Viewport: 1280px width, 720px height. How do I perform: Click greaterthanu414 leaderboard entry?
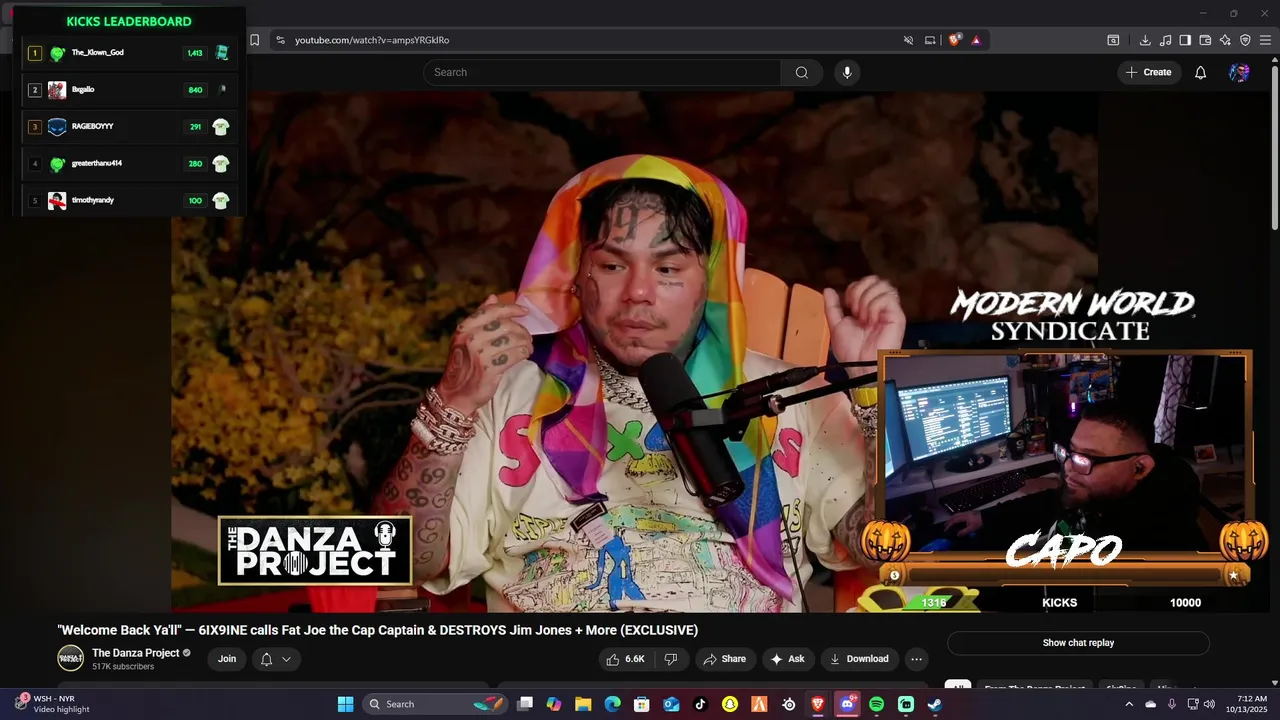[x=130, y=164]
